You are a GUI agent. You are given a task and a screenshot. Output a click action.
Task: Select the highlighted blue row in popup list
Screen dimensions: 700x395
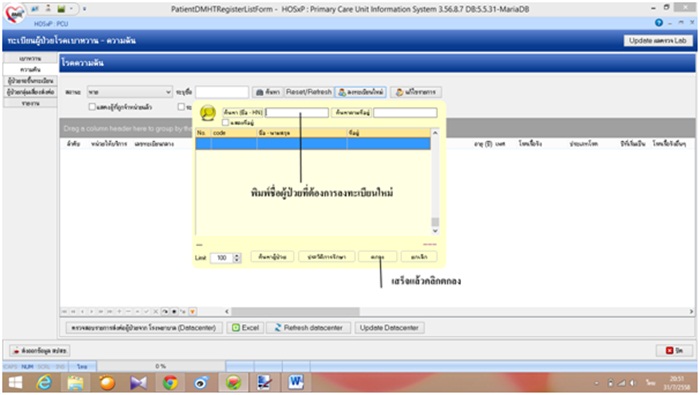point(313,143)
